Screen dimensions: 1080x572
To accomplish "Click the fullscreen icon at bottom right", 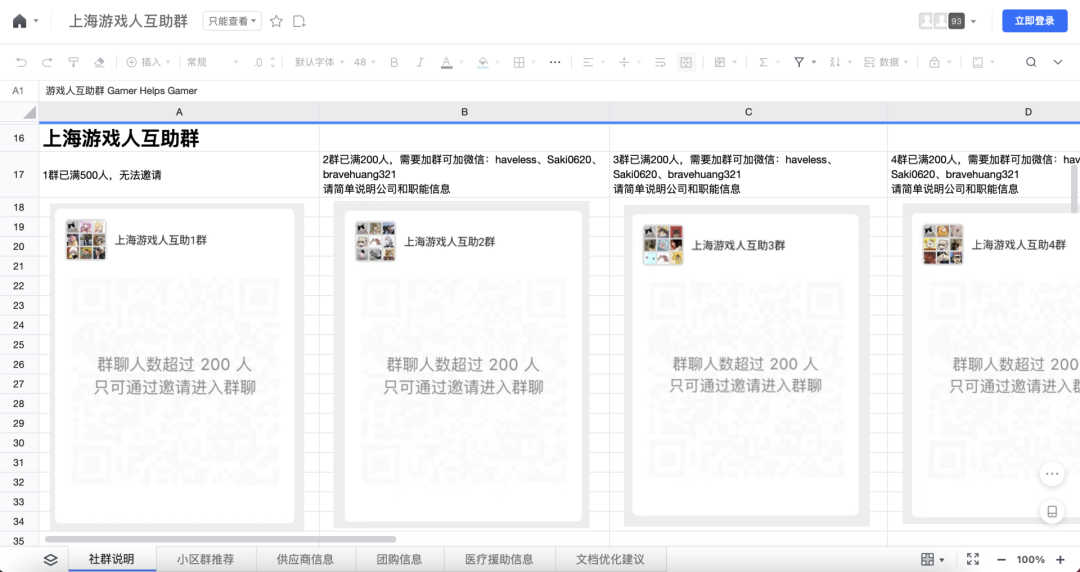I will coord(973,560).
